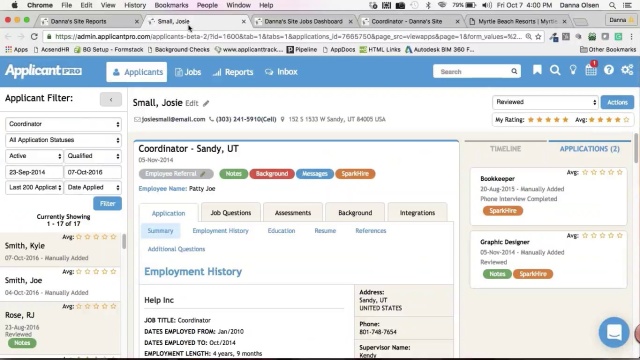Open the Wi-Fi status menu icon

coord(442,5)
